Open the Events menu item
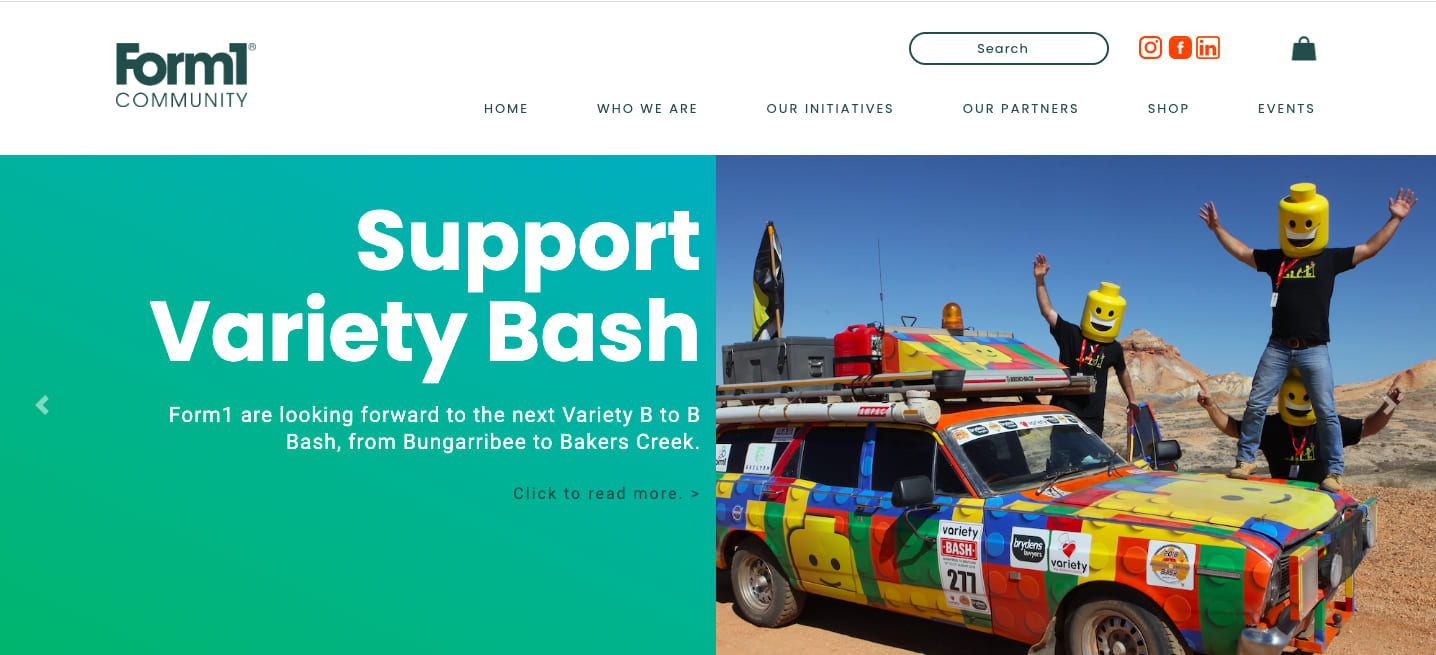This screenshot has height=655, width=1436. pos(1286,109)
